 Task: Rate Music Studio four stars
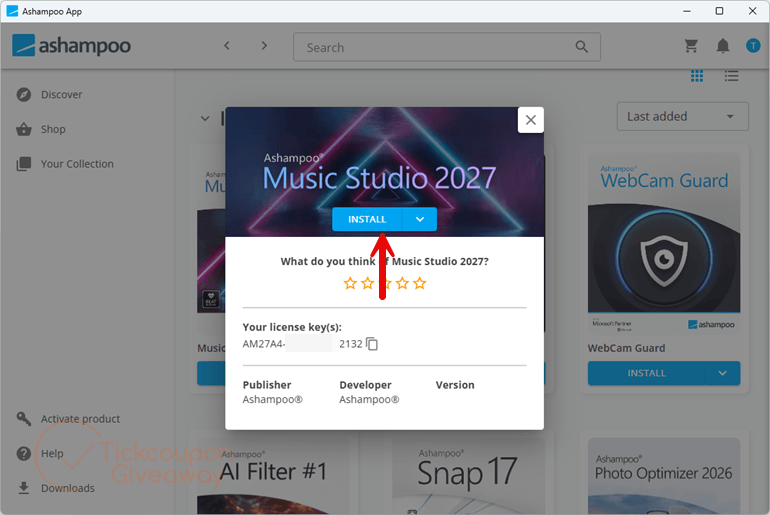[402, 283]
